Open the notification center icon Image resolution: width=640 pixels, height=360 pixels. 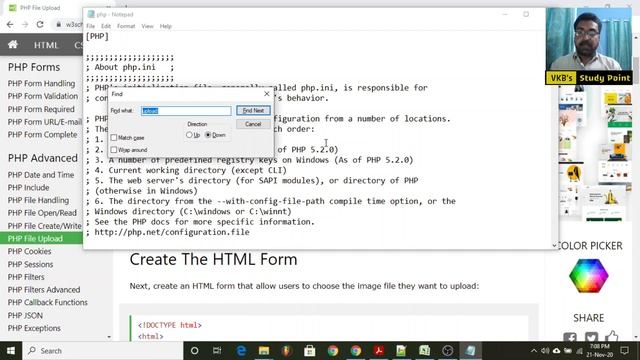624,351
